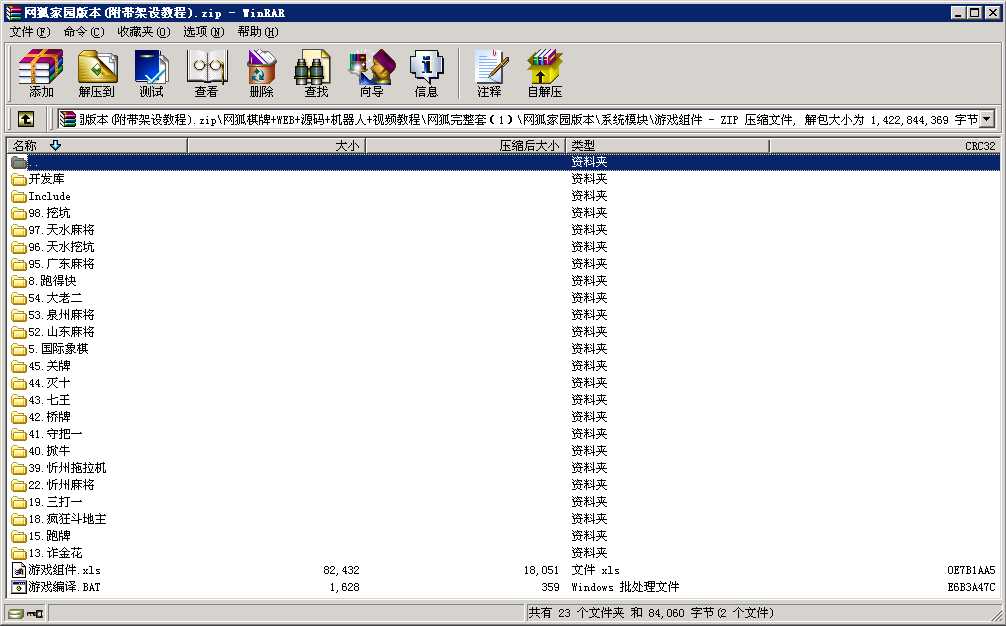This screenshot has height=626, width=1006.
Task: Open the 命令(C) menu
Action: pyautogui.click(x=84, y=31)
